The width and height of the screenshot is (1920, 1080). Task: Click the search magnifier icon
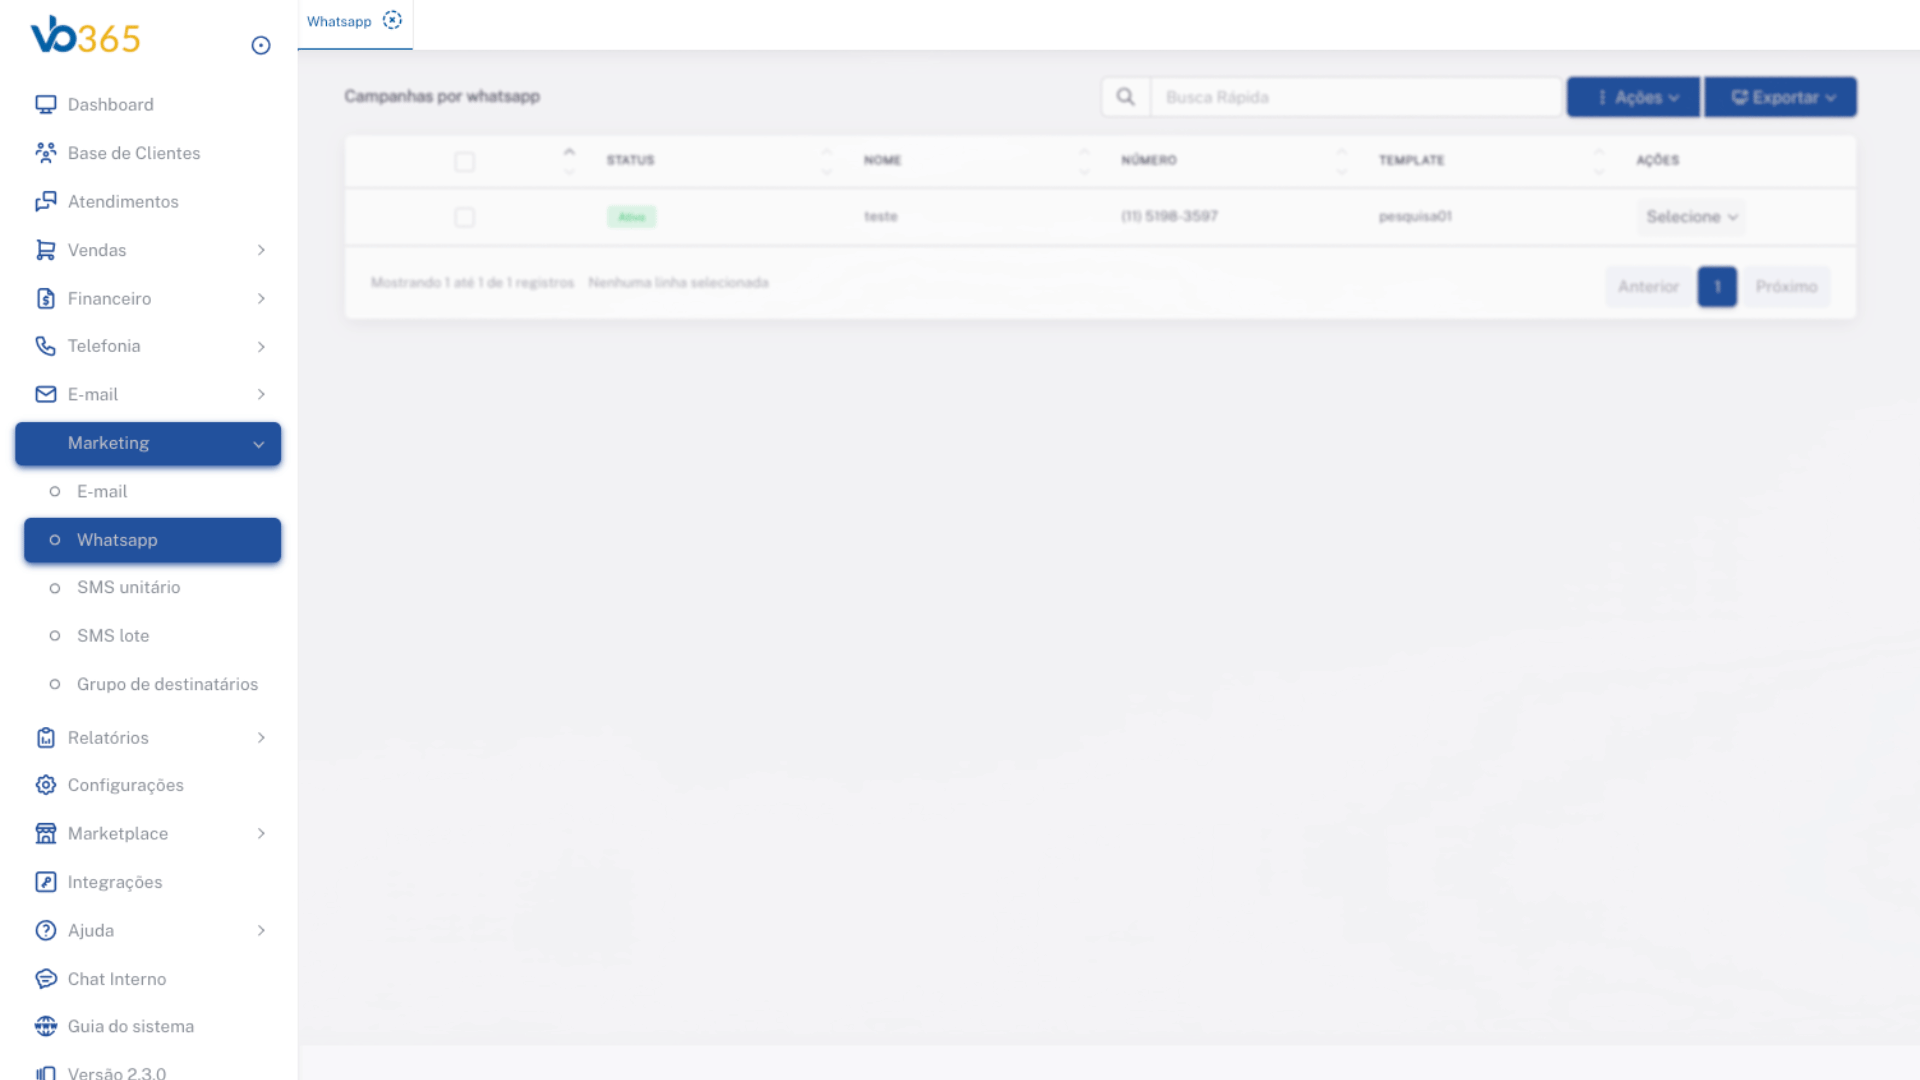1126,97
